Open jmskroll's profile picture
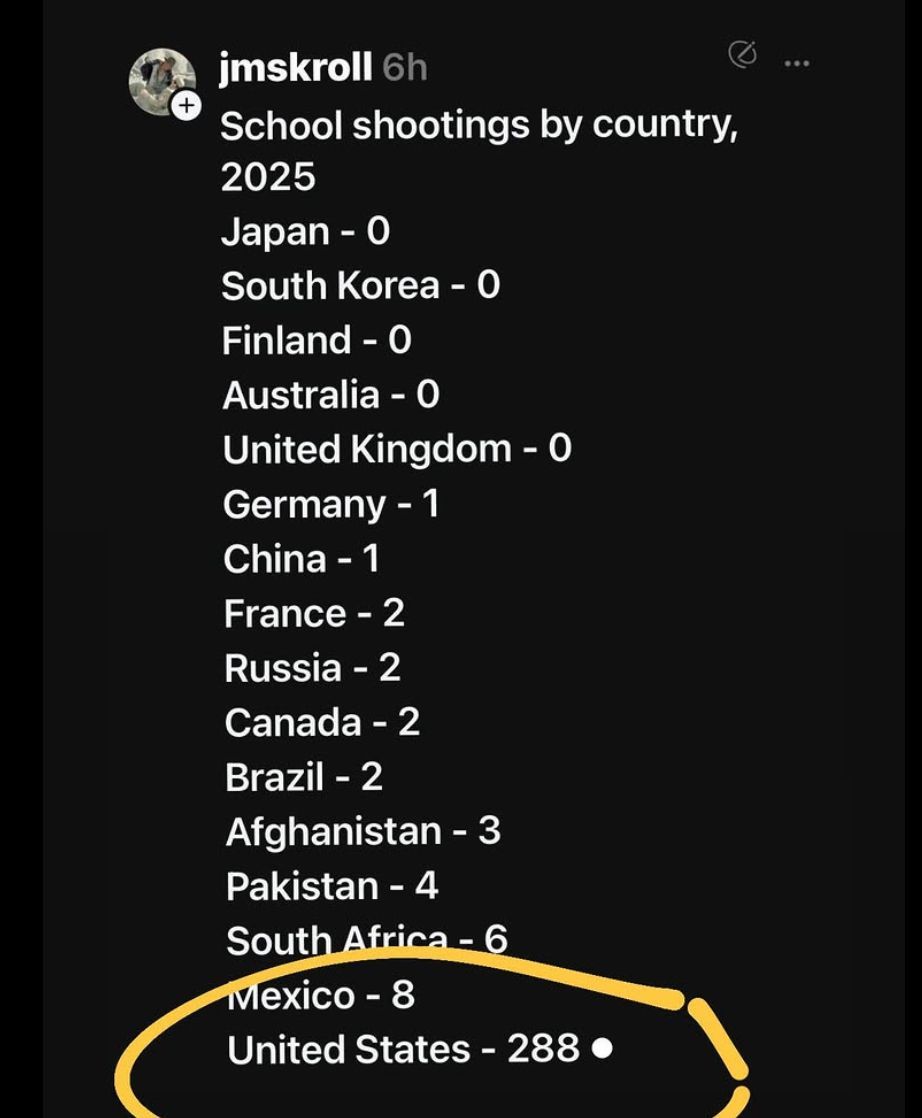The image size is (922, 1118). 162,81
